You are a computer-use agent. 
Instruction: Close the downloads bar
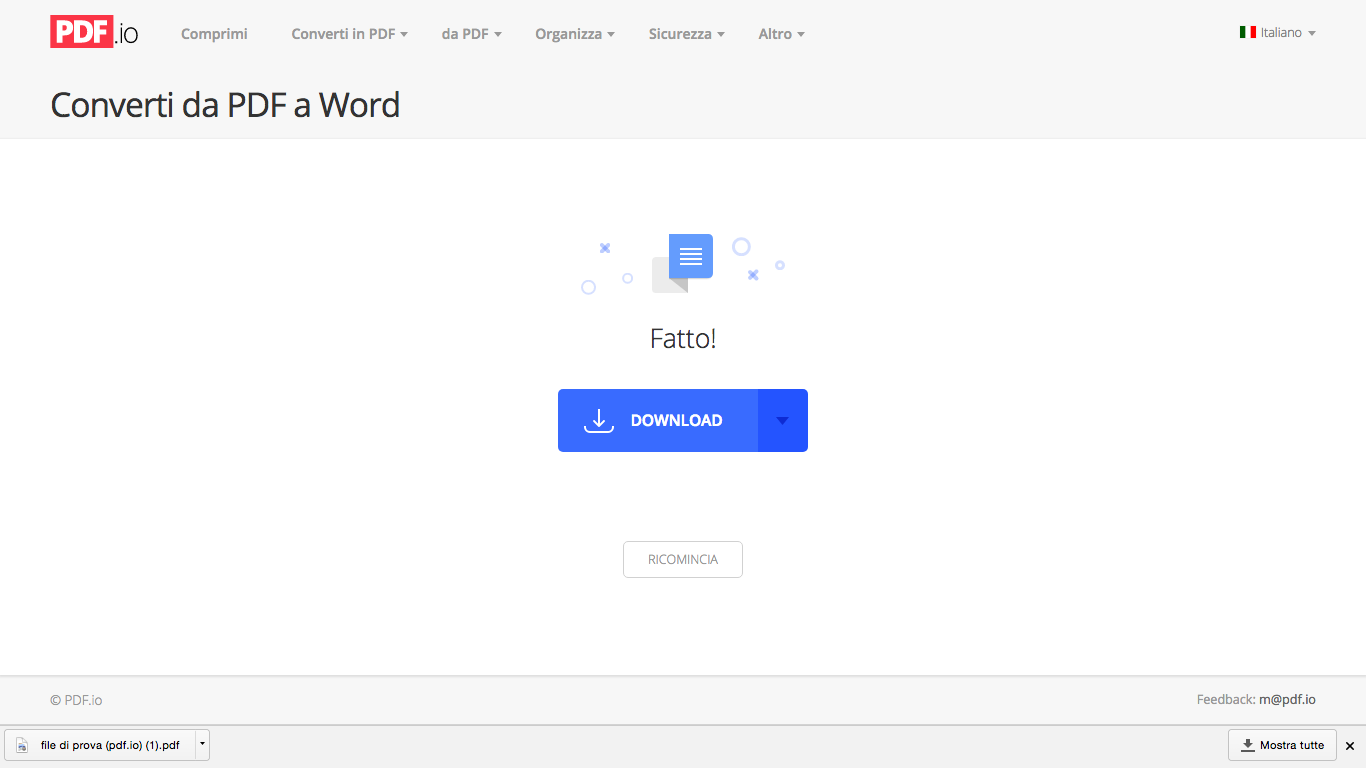pyautogui.click(x=1350, y=746)
